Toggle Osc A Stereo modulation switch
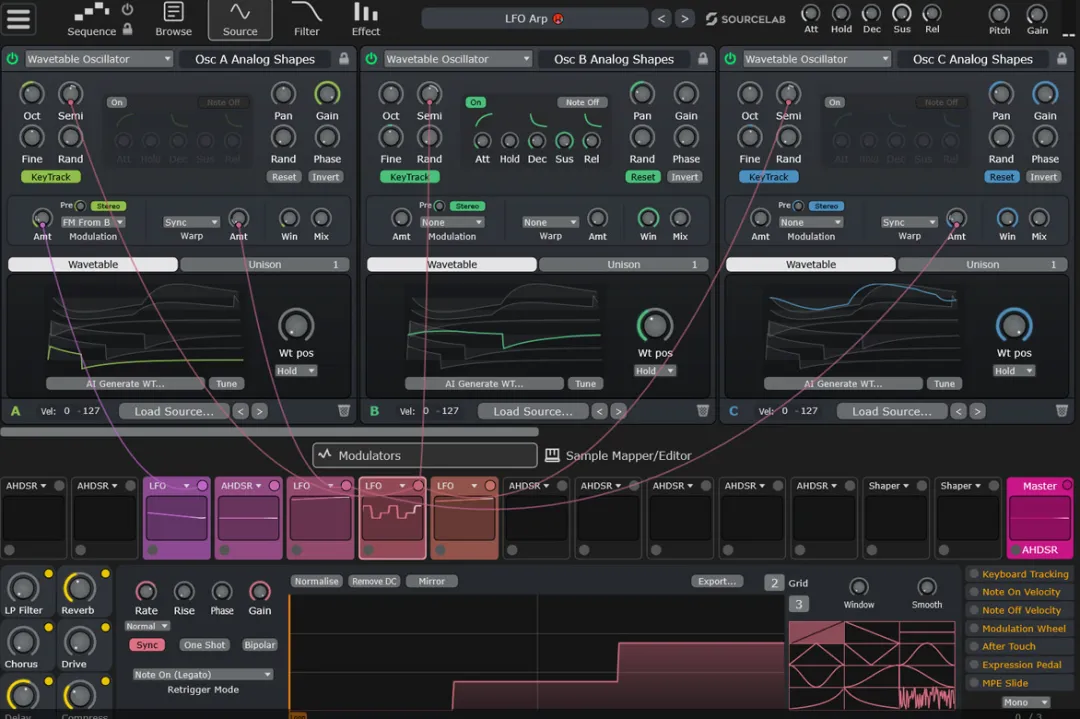Viewport: 1080px width, 719px height. (108, 206)
